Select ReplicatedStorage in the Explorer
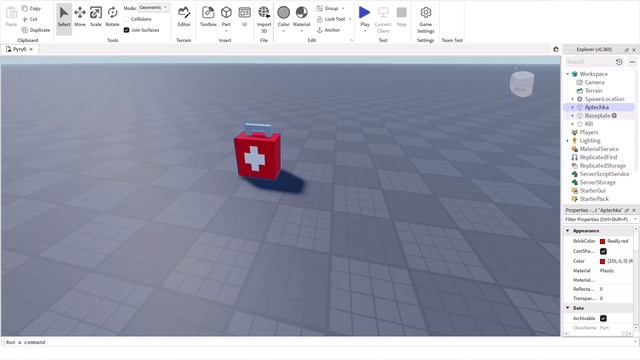 click(603, 166)
